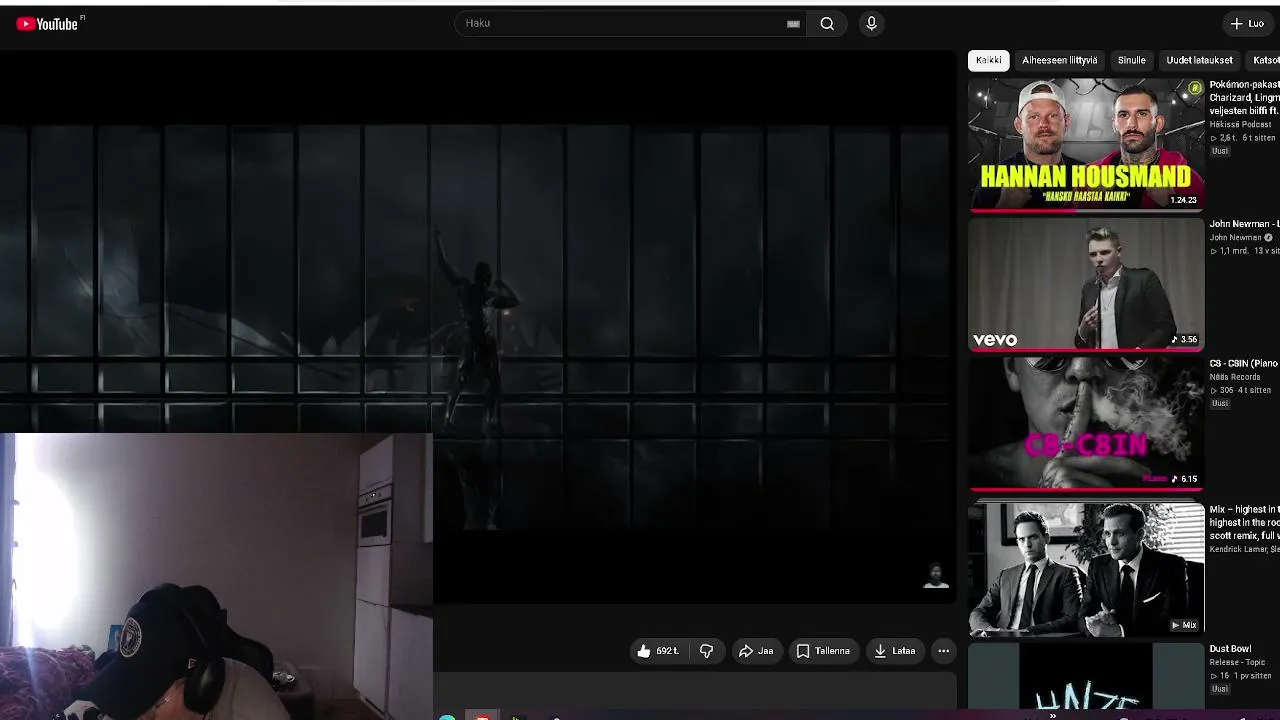Viewport: 1280px width, 720px height.
Task: Click the channel watermark in video corner
Action: tap(935, 576)
